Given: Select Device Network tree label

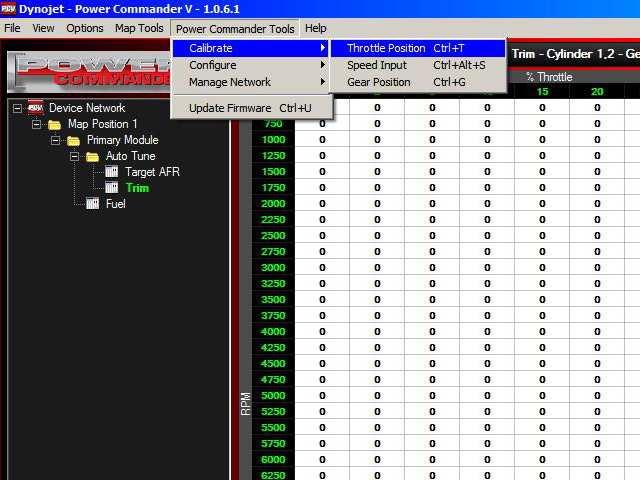Looking at the screenshot, I should 87,108.
